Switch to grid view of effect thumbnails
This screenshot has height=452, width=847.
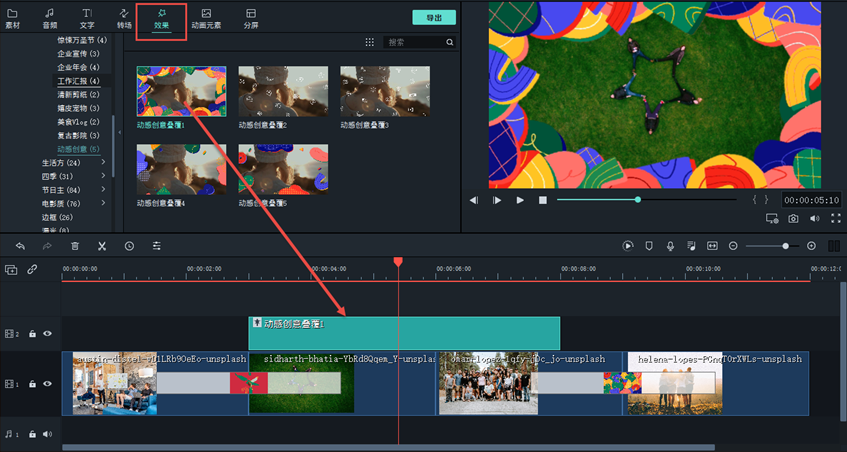tap(369, 43)
